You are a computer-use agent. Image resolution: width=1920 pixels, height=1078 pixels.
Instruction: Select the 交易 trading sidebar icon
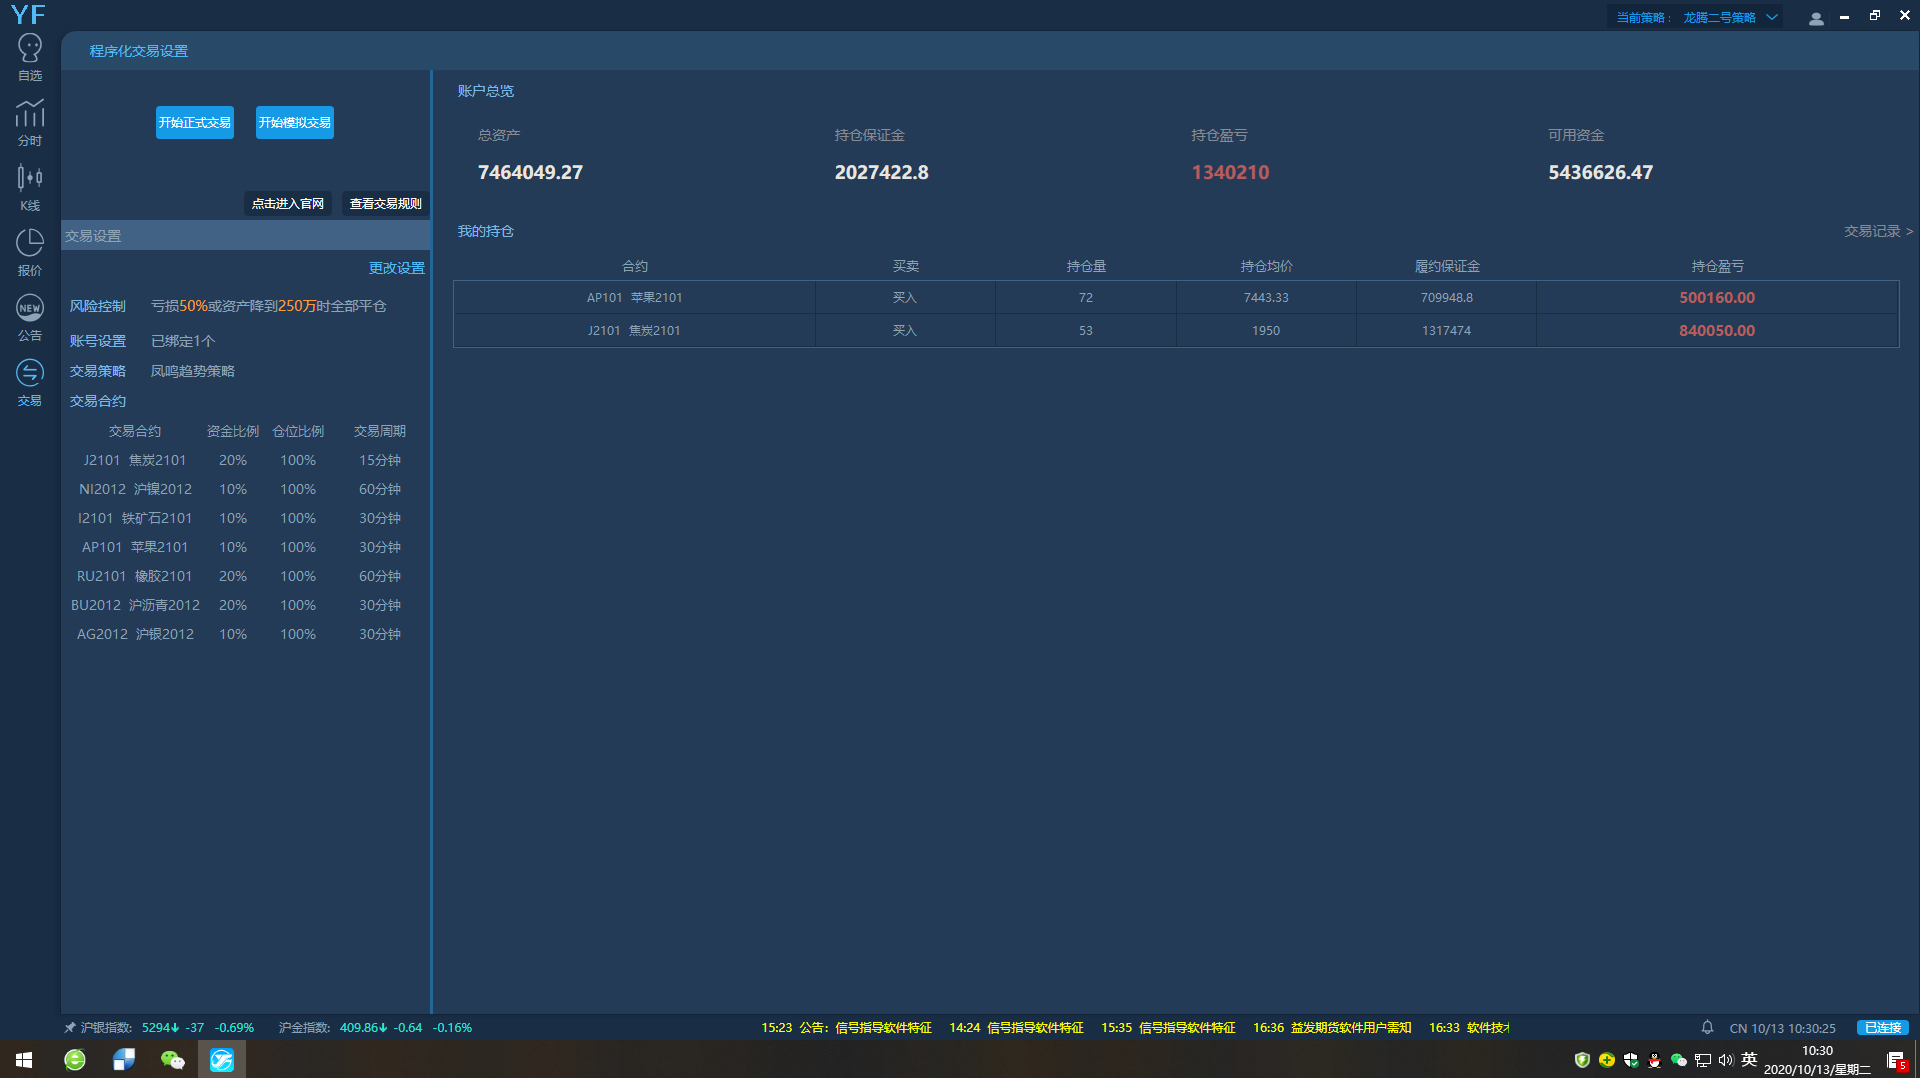click(30, 382)
